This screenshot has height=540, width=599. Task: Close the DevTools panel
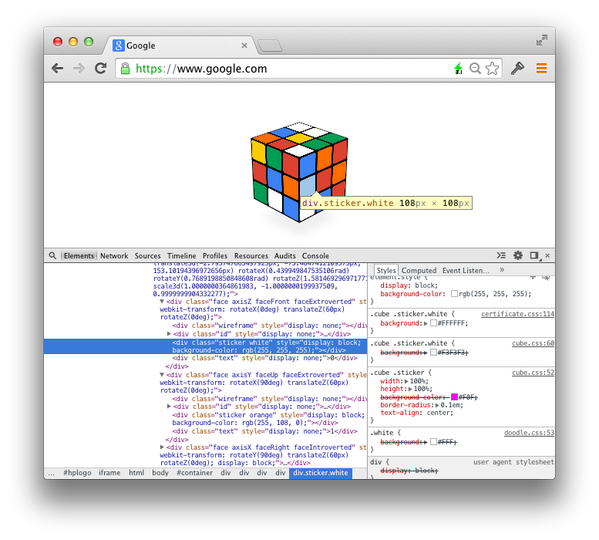[x=547, y=255]
